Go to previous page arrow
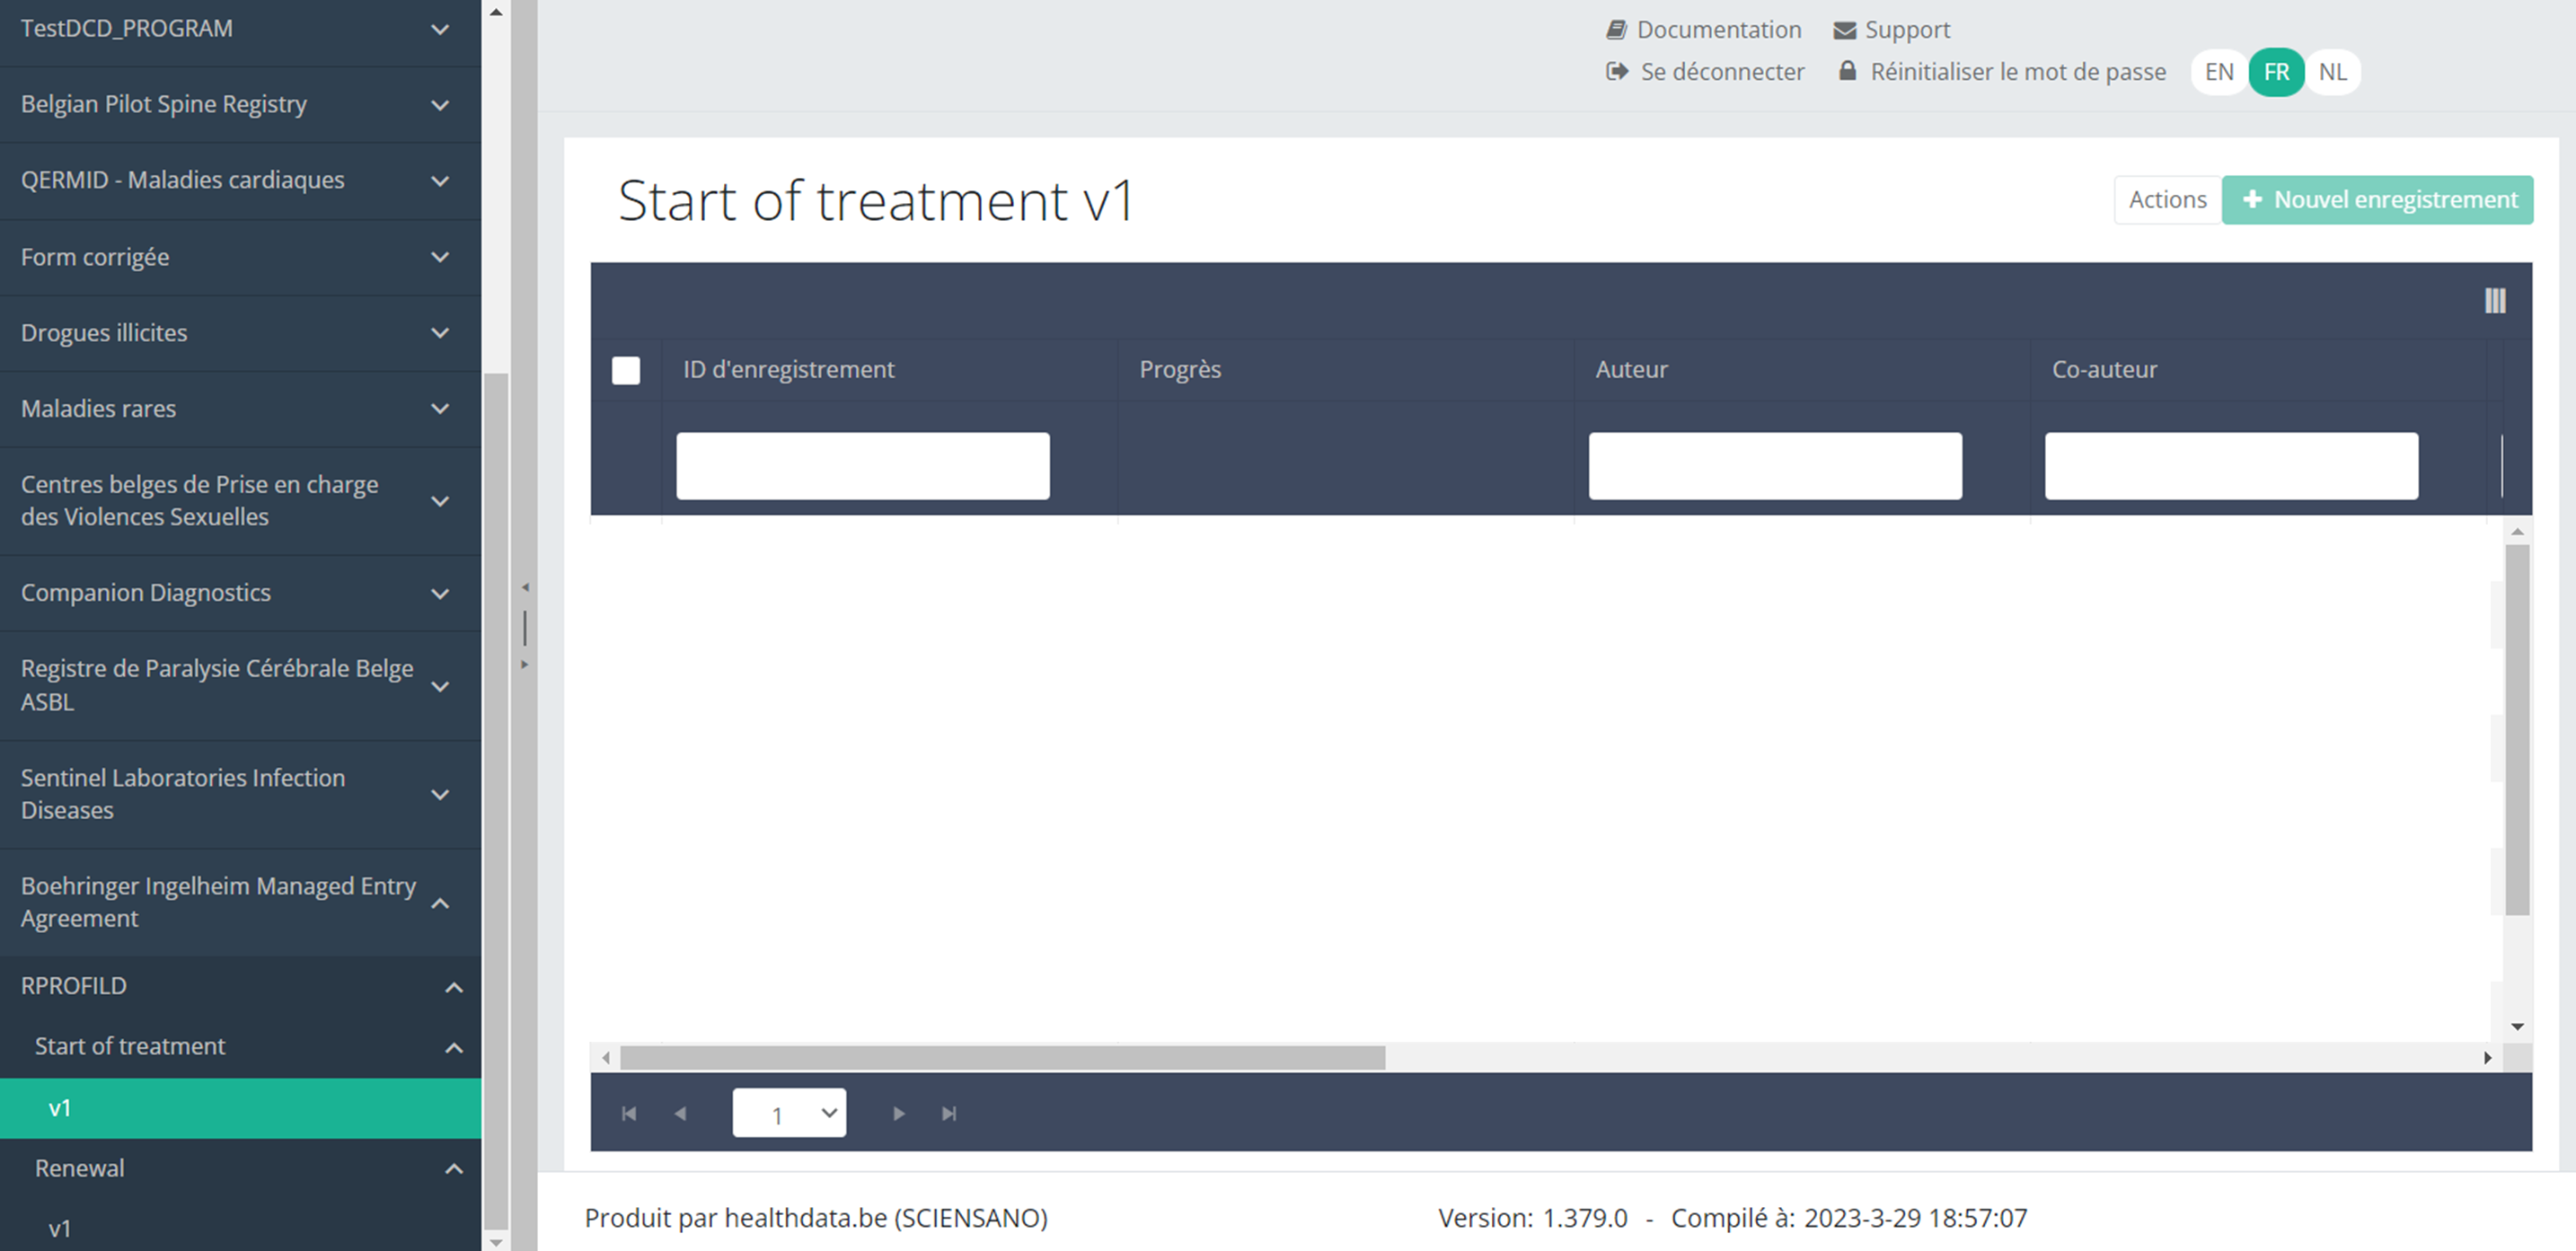This screenshot has height=1251, width=2576. [680, 1113]
